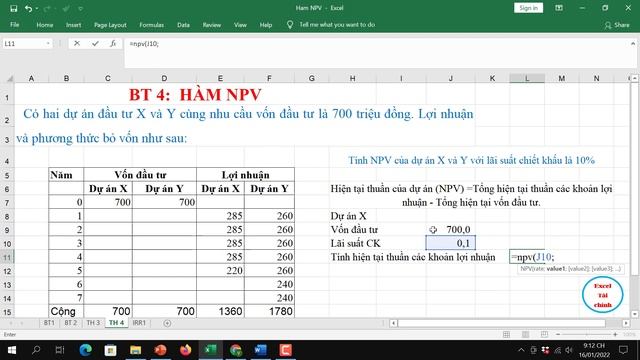Switch to the Insert ribbon tab
640x360 pixels.
click(73, 25)
